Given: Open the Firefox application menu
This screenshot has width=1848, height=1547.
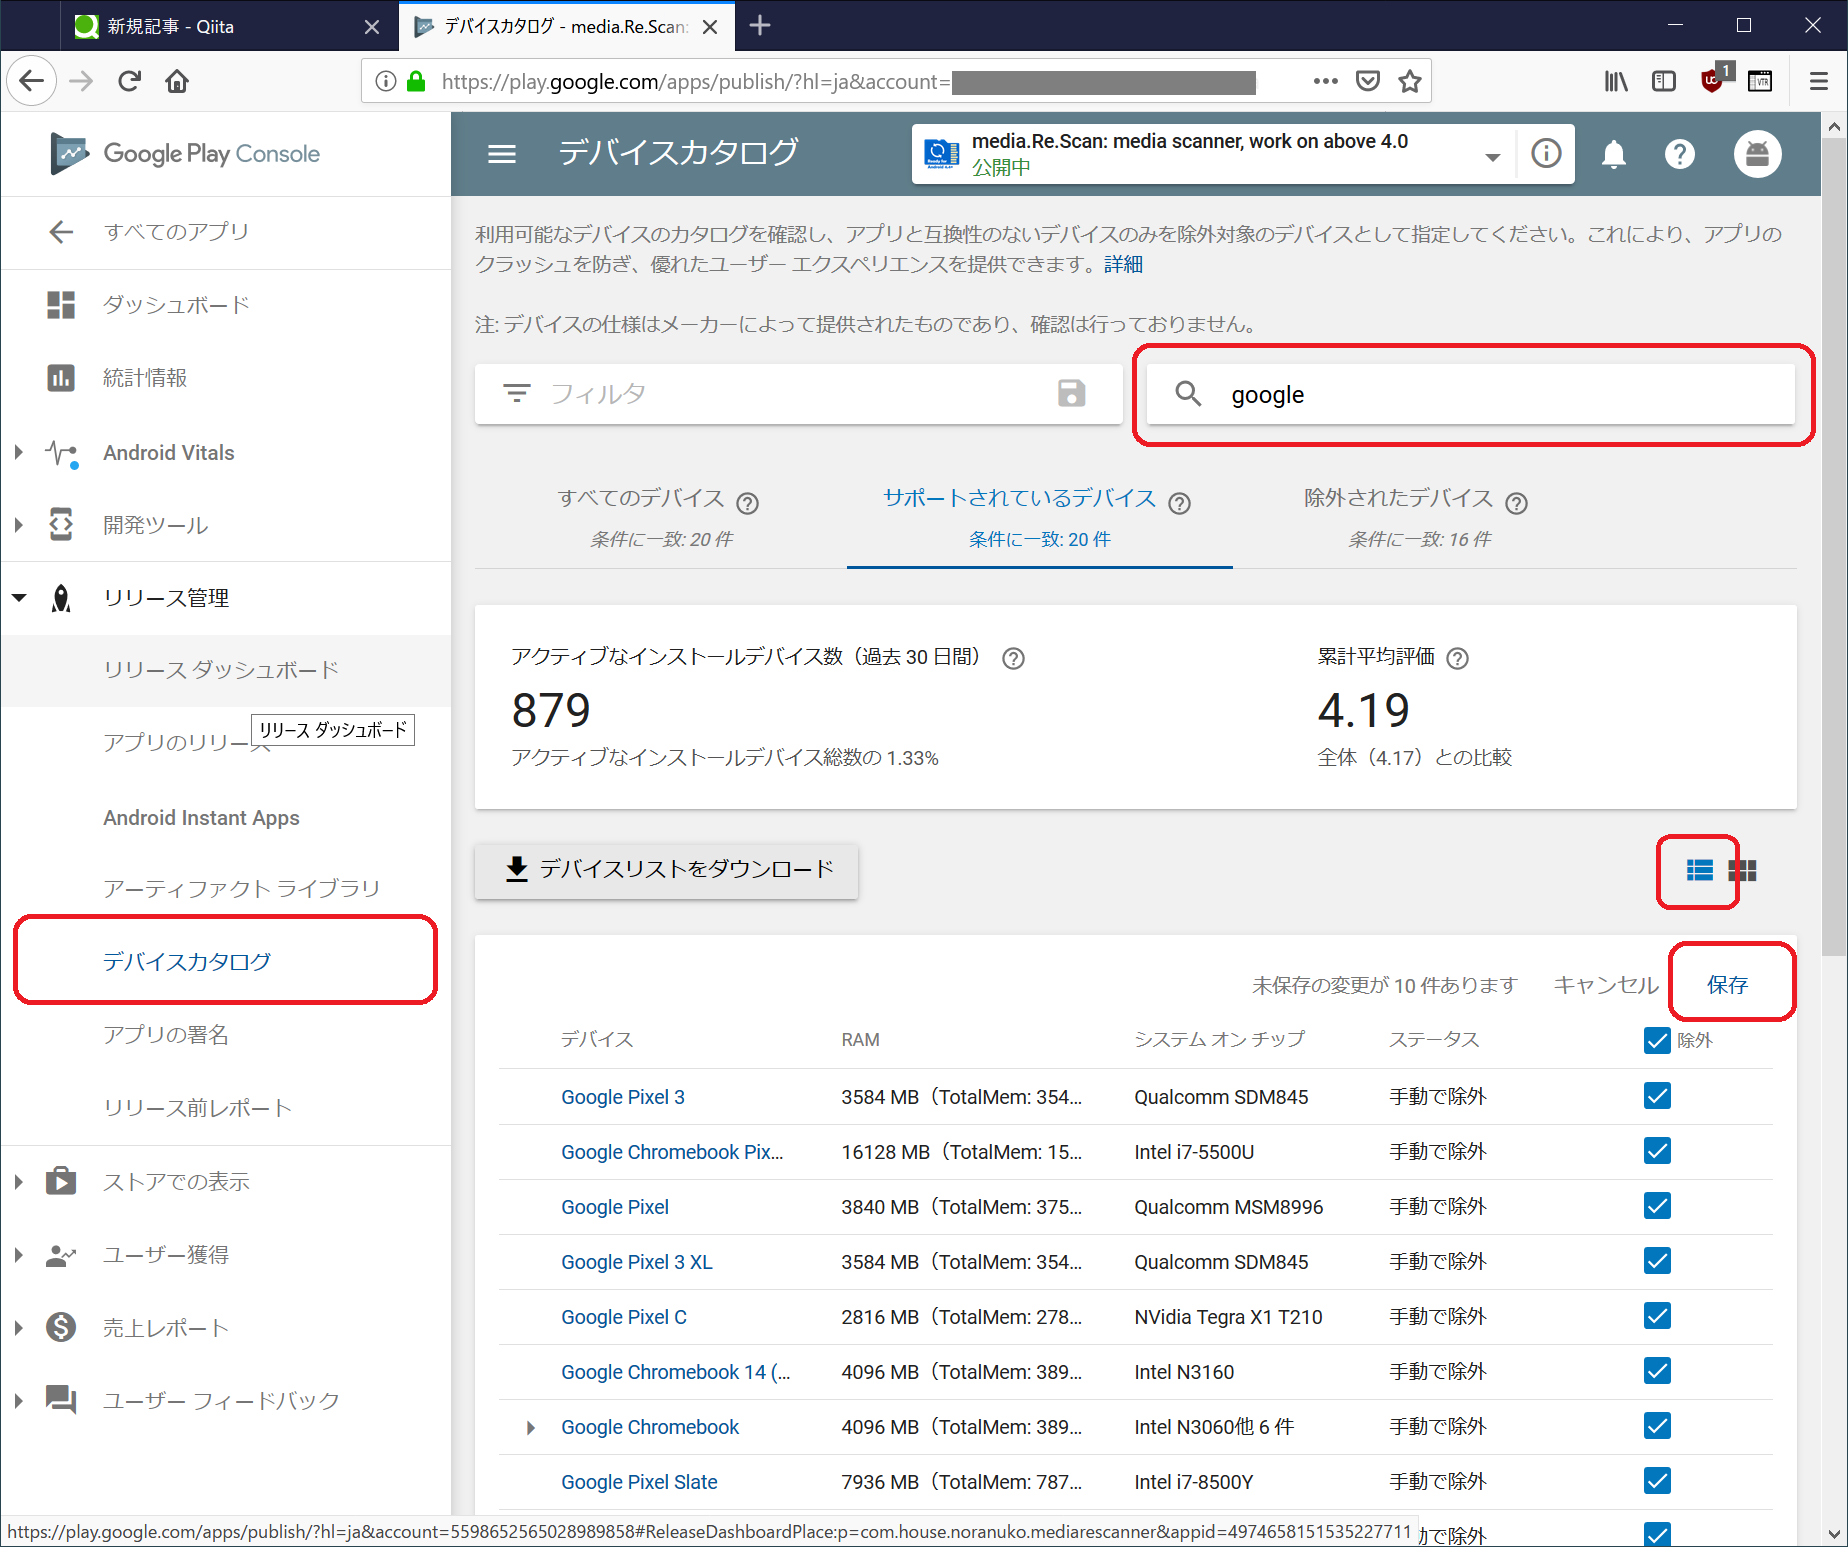Looking at the screenshot, I should pos(1818,81).
